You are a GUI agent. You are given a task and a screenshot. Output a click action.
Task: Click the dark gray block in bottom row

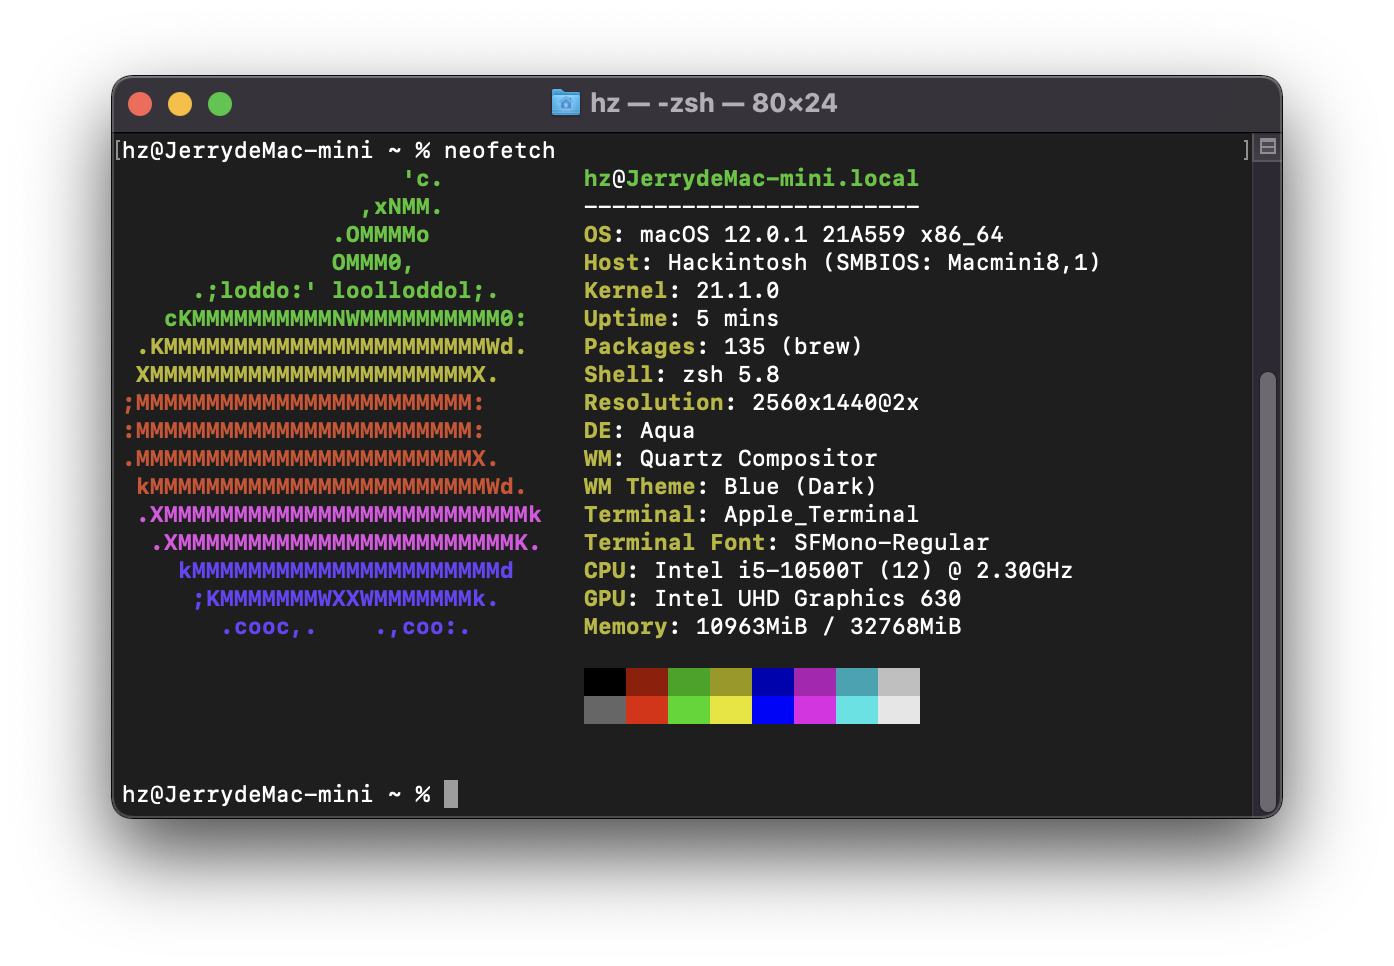[x=605, y=710]
